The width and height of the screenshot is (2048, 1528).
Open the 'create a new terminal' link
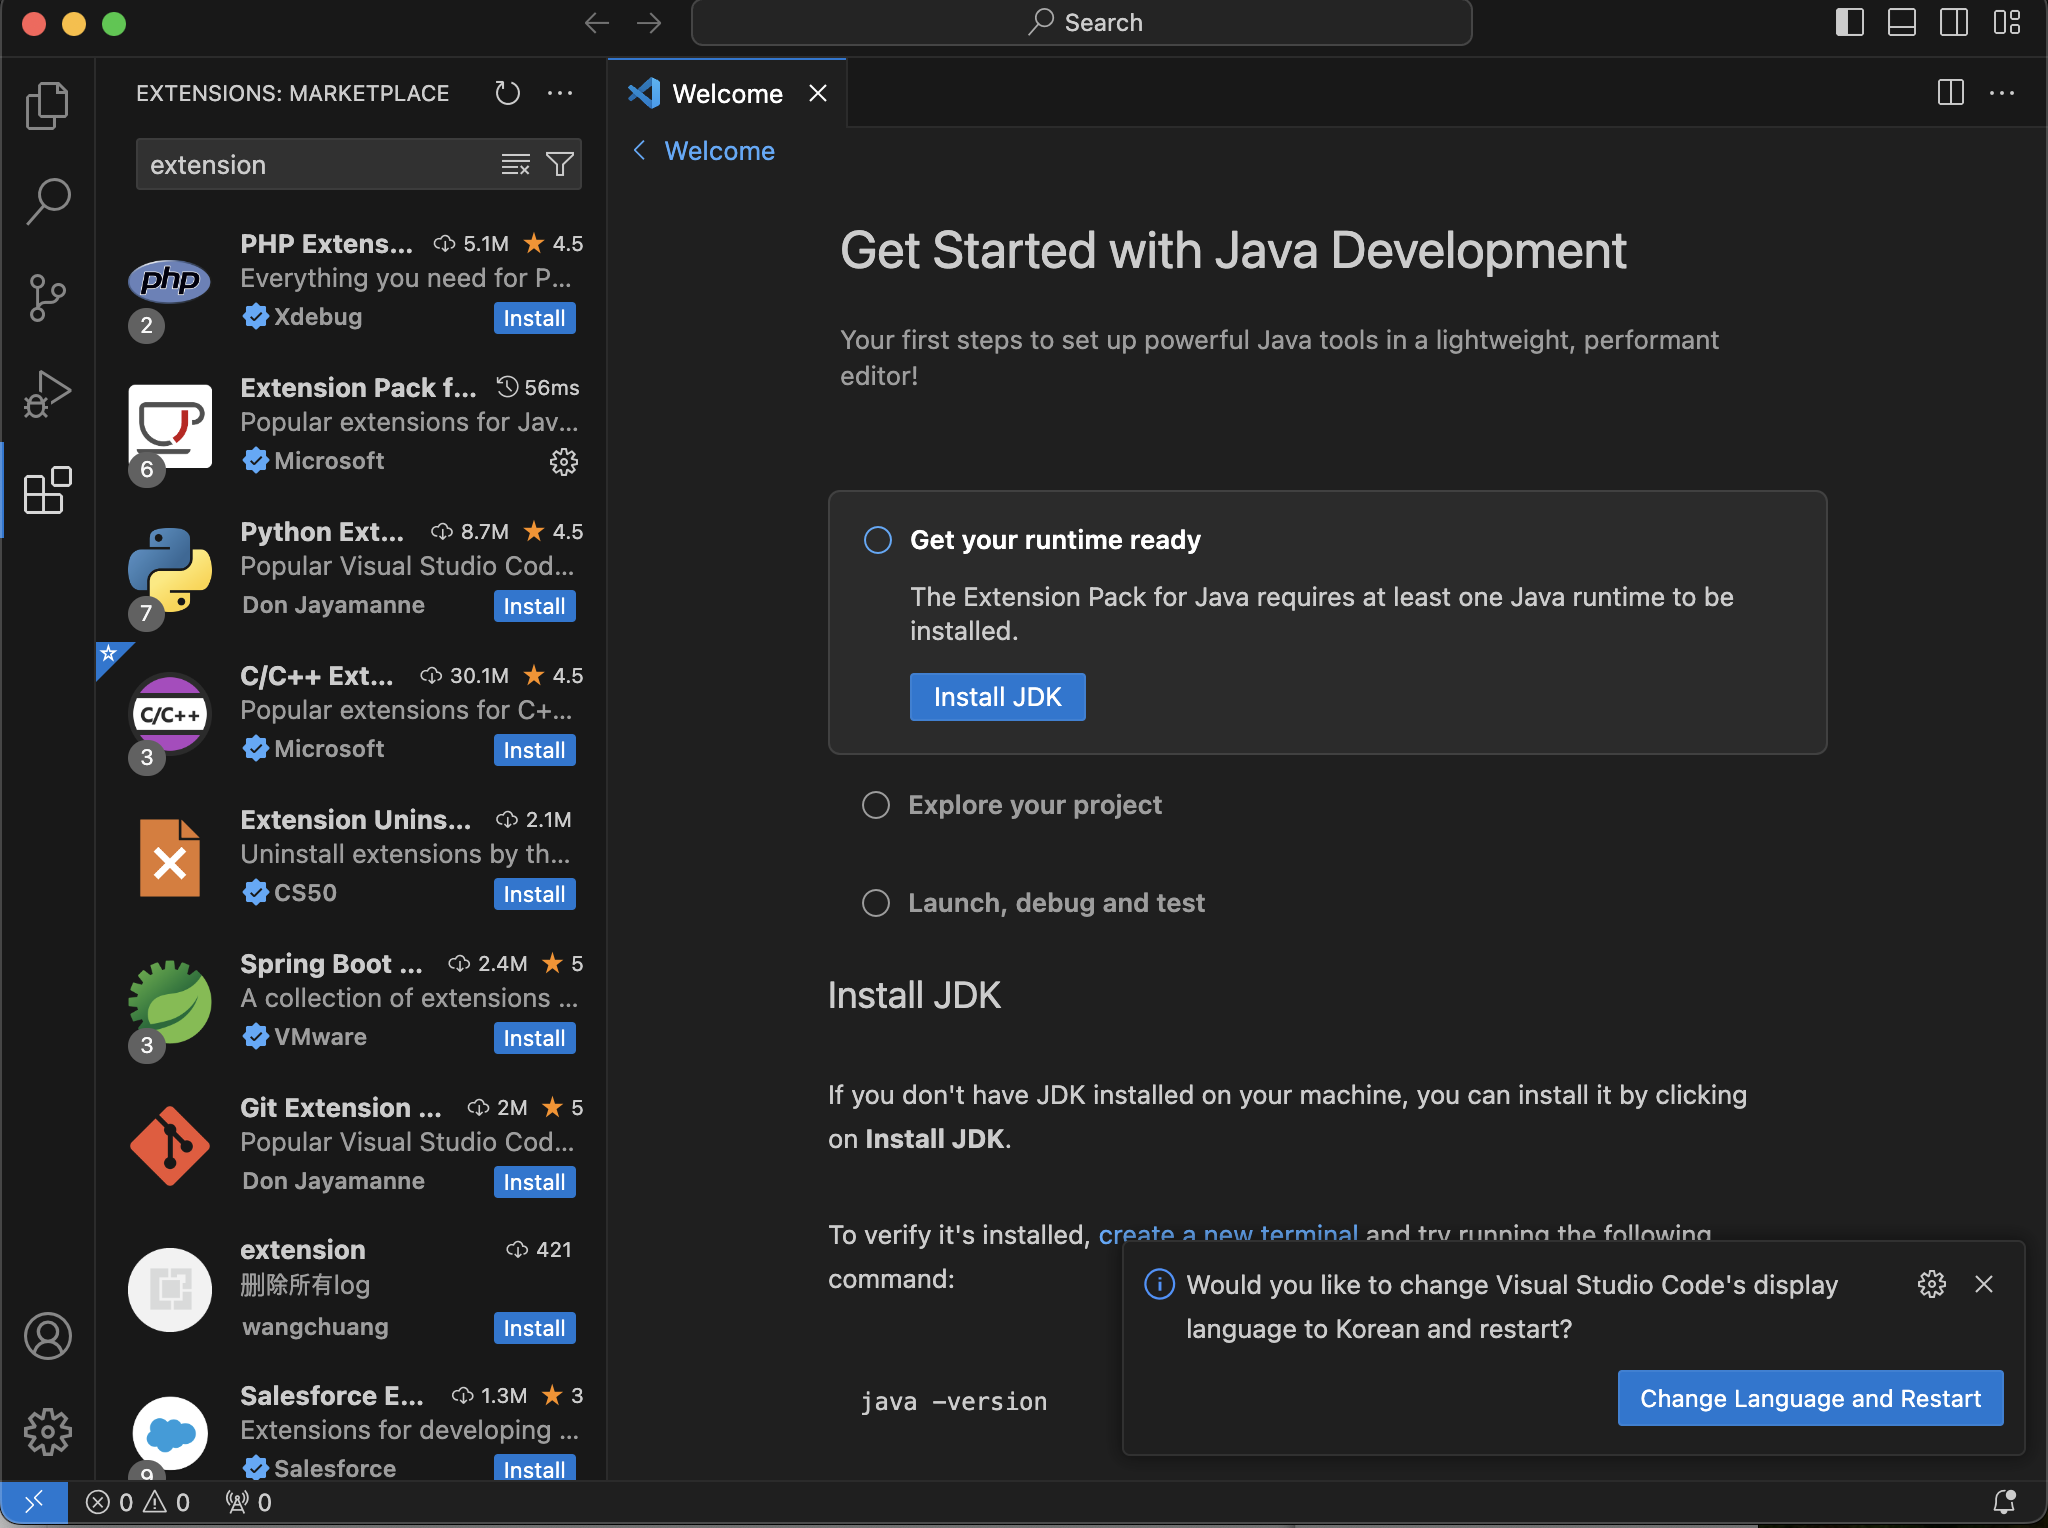(1228, 1234)
